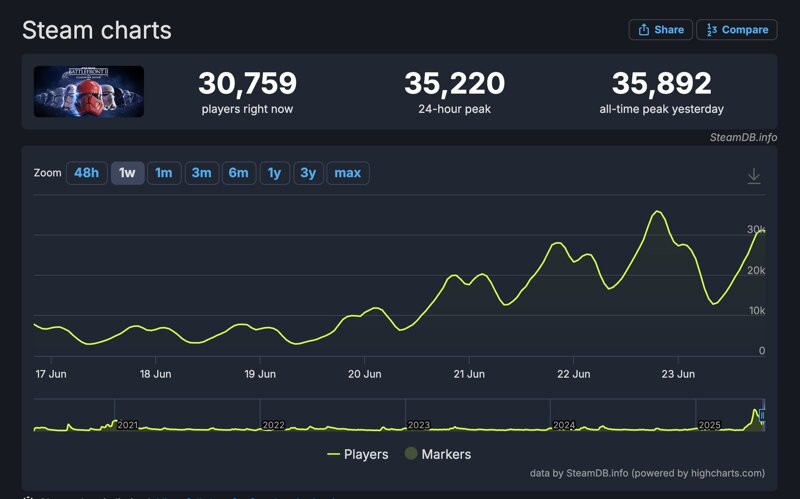Click the Battlefront II game thumbnail
The height and width of the screenshot is (499, 800).
[x=89, y=91]
